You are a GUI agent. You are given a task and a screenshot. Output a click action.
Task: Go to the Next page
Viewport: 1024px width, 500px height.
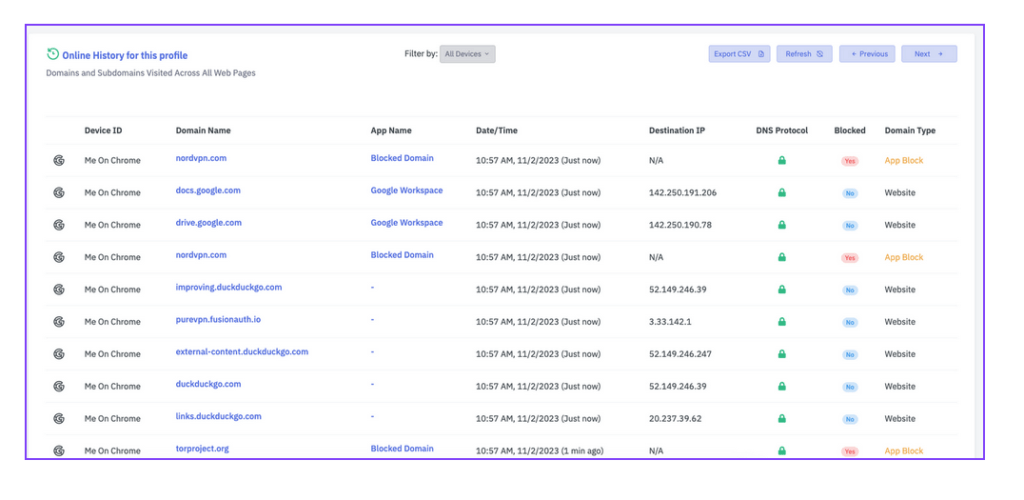coord(928,54)
